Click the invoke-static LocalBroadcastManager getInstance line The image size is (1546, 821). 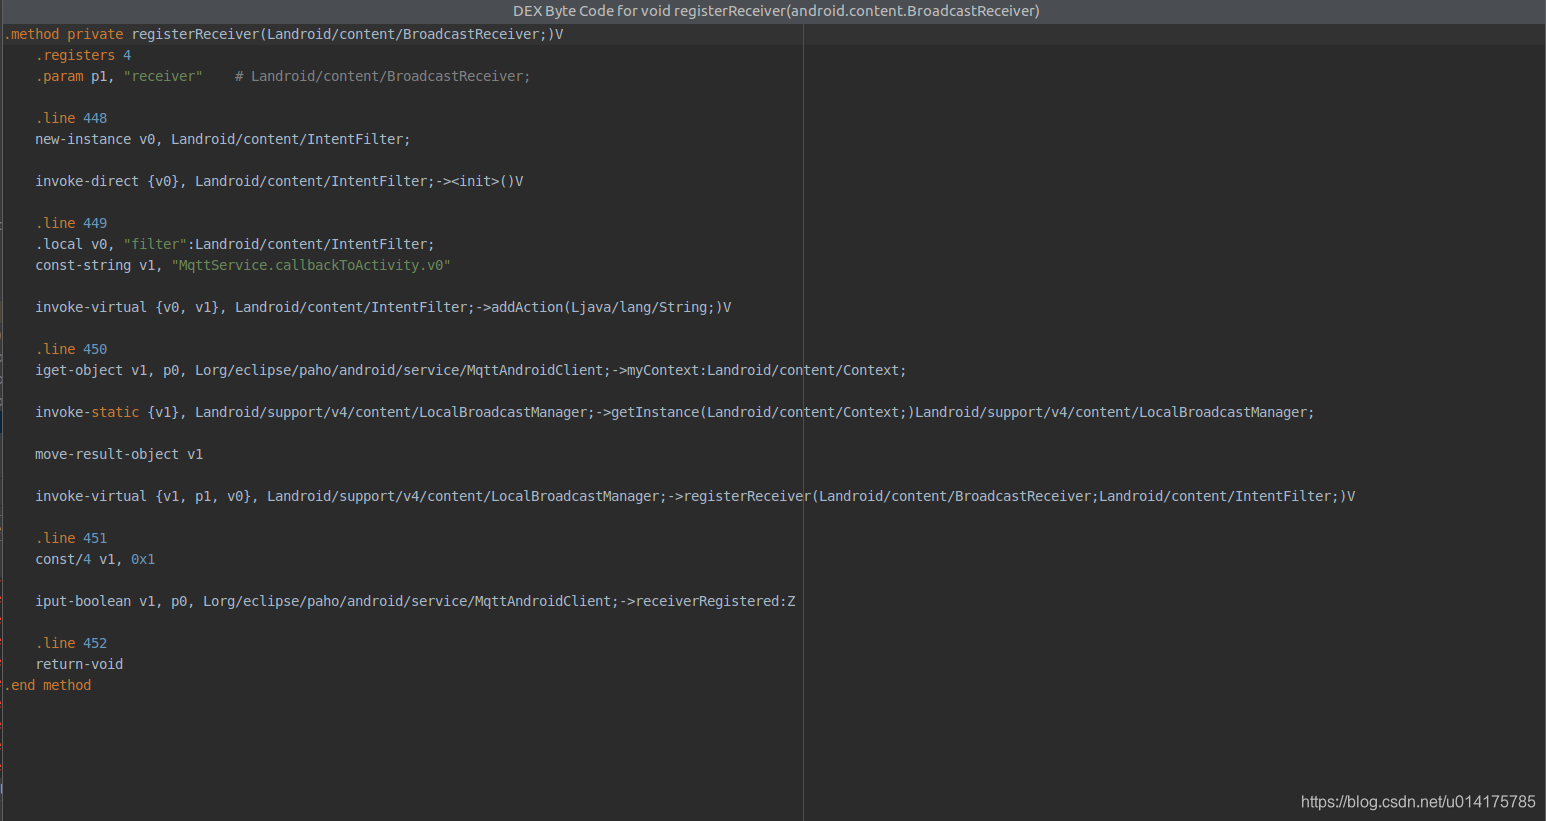click(x=675, y=412)
